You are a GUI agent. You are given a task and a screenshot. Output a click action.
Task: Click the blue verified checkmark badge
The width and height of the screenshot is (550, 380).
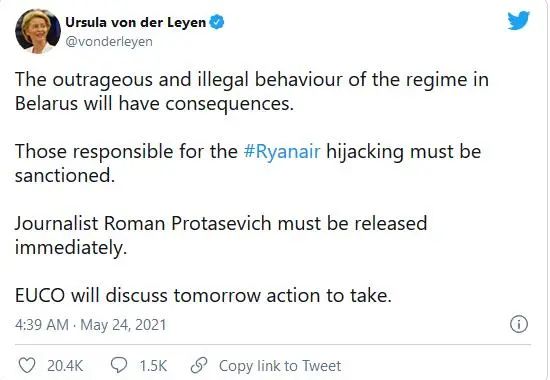pos(216,22)
